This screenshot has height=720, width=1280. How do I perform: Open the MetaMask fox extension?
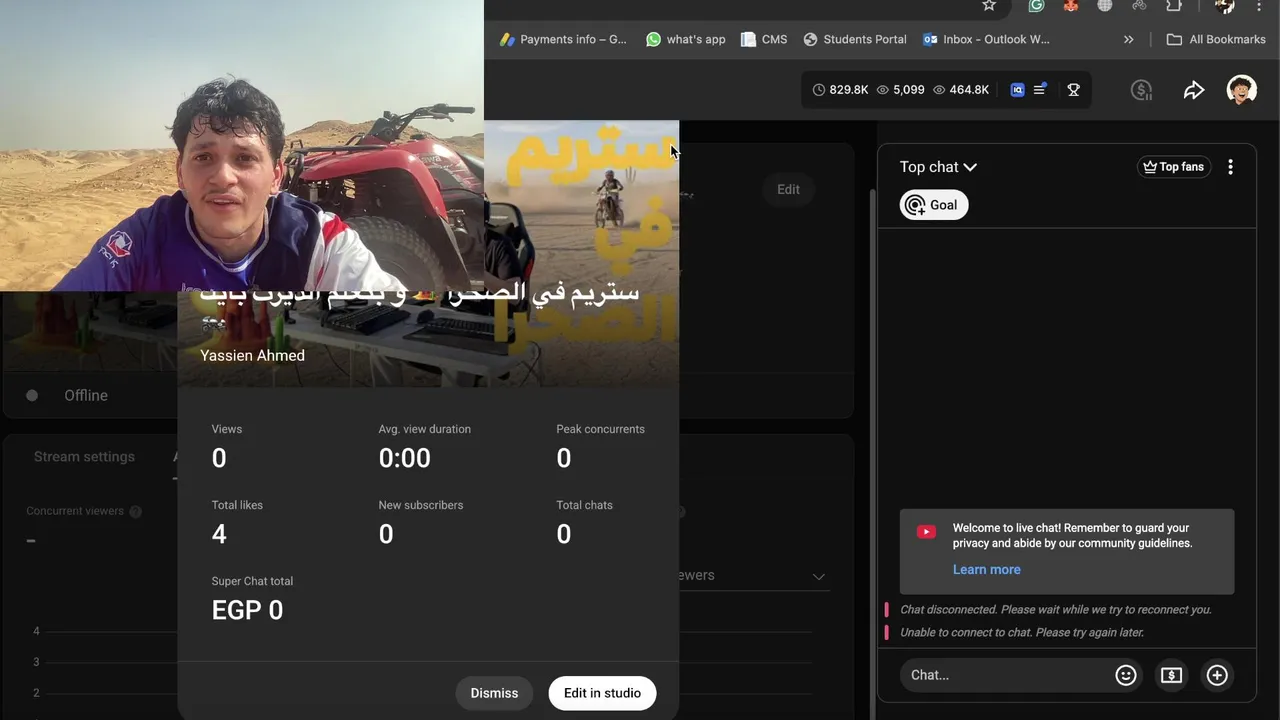(x=1071, y=6)
